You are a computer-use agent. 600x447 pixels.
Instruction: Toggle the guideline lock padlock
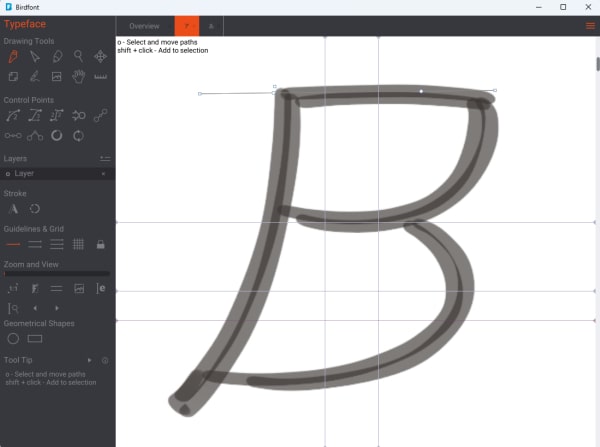[101, 244]
